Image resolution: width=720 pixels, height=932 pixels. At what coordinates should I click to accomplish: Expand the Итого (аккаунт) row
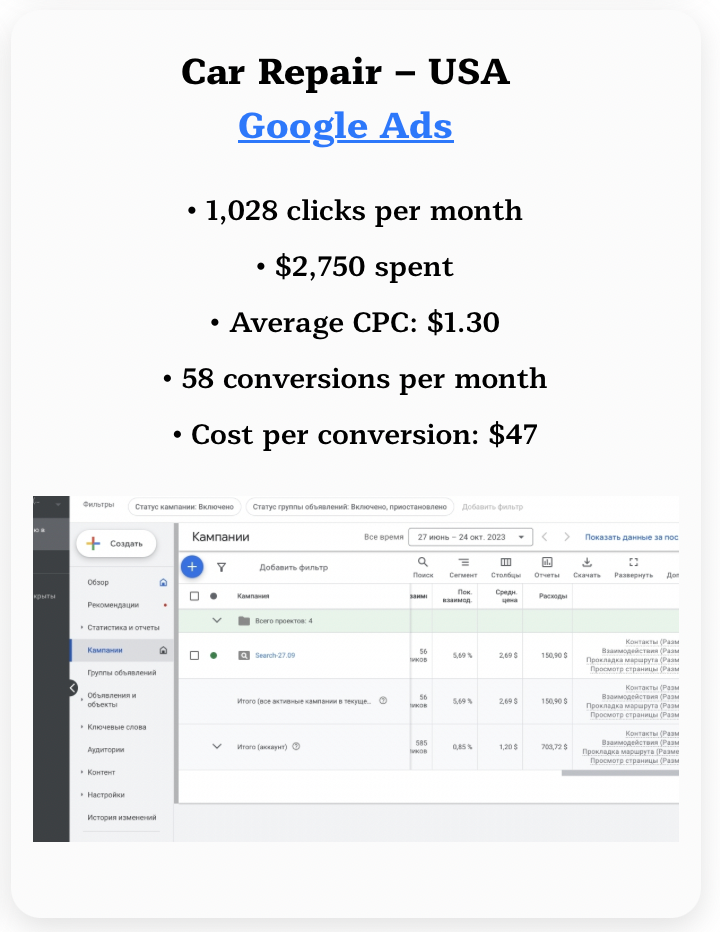click(217, 746)
